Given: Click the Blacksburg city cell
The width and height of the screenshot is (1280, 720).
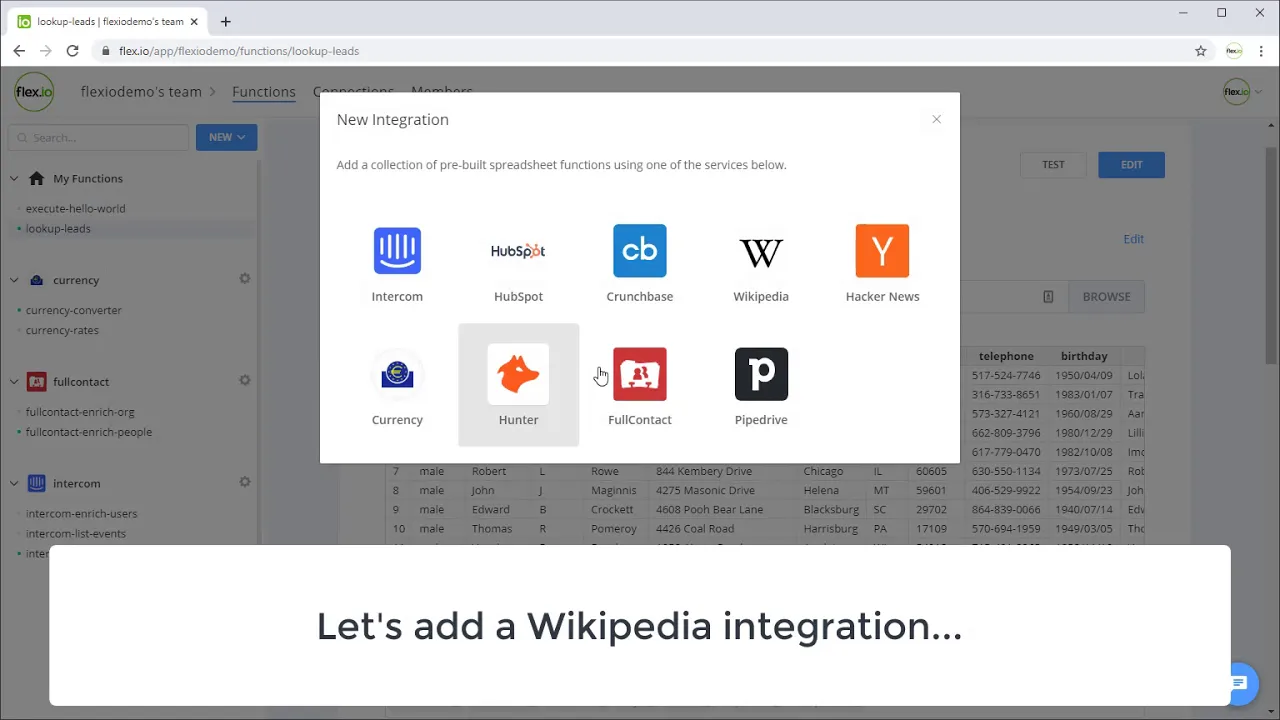Looking at the screenshot, I should click(x=831, y=509).
